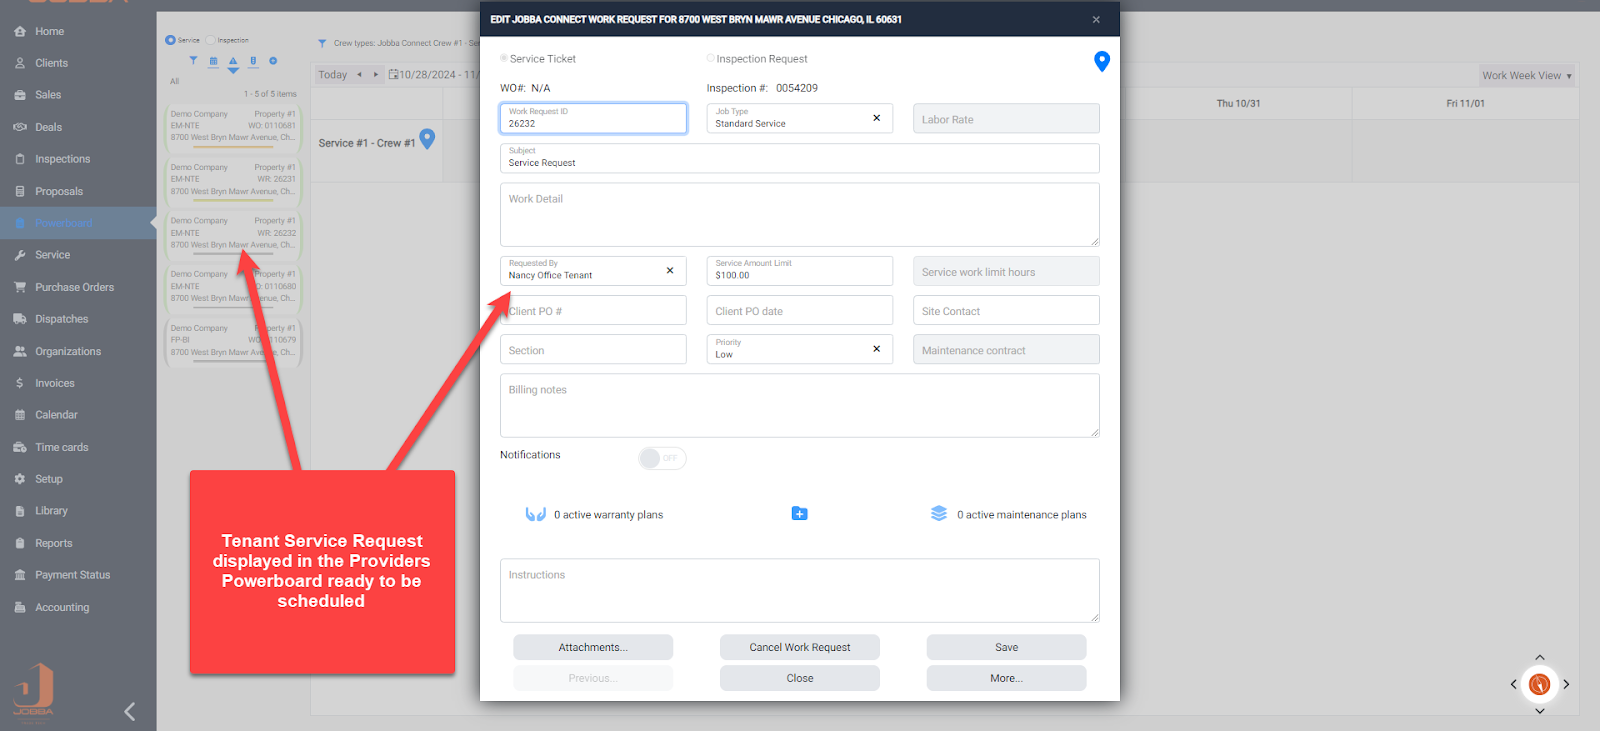Open the orange Jobba help widget
Image resolution: width=1600 pixels, height=731 pixels.
click(x=1539, y=684)
